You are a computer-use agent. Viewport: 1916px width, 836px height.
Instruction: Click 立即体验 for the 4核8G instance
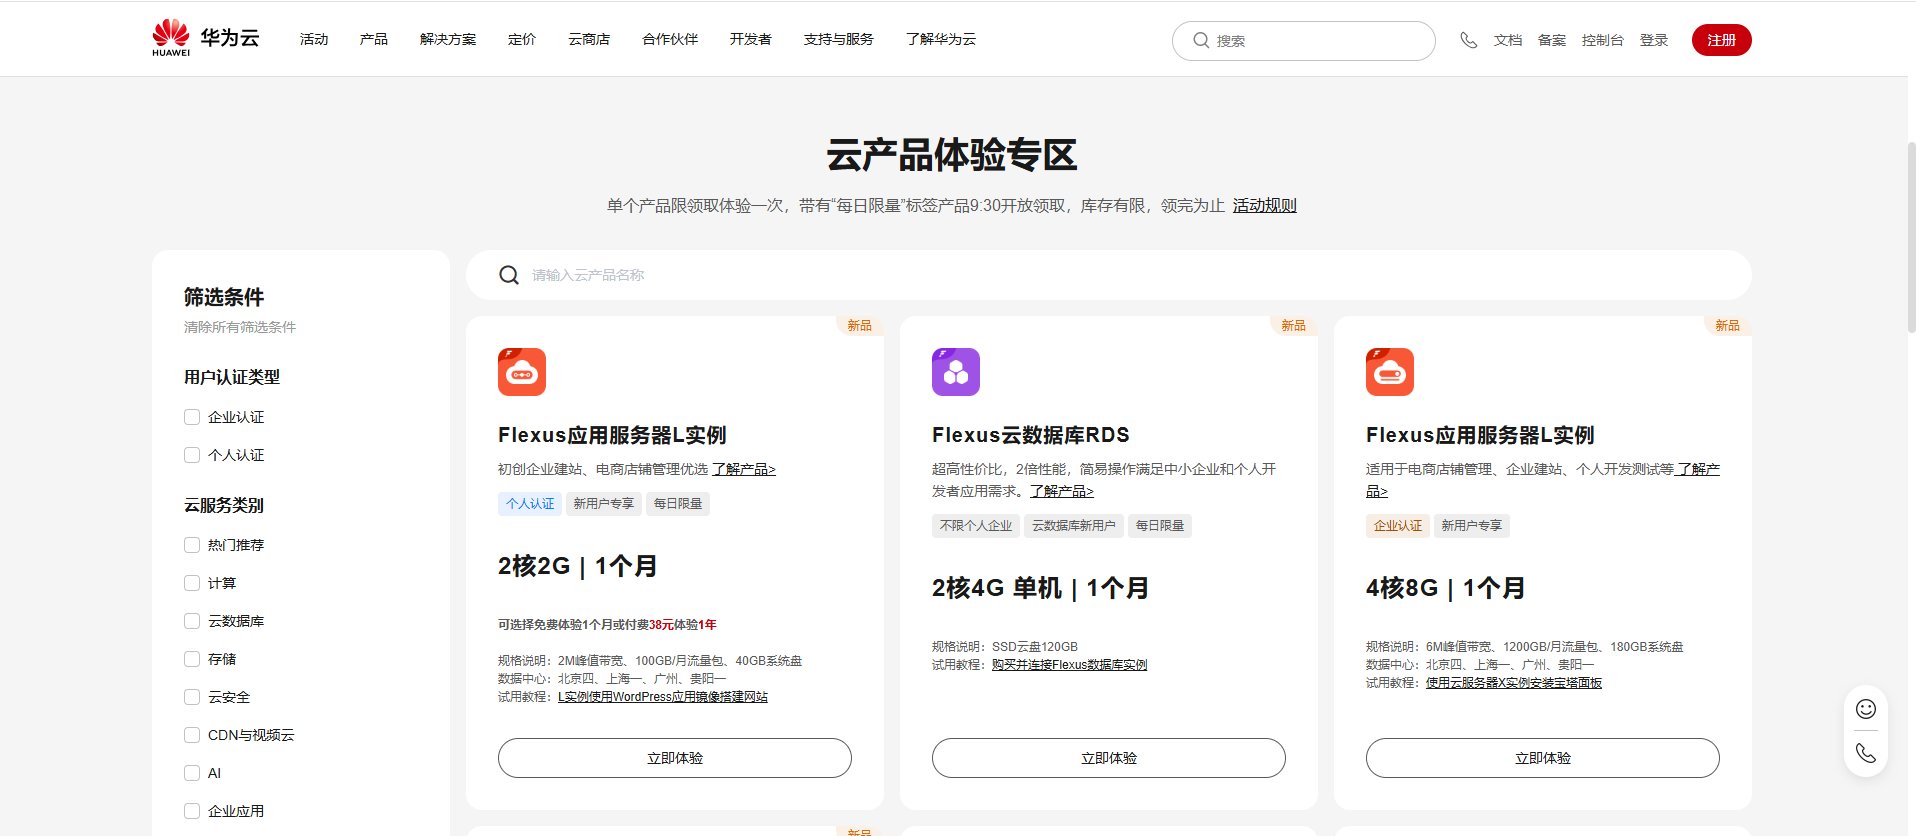coord(1543,758)
